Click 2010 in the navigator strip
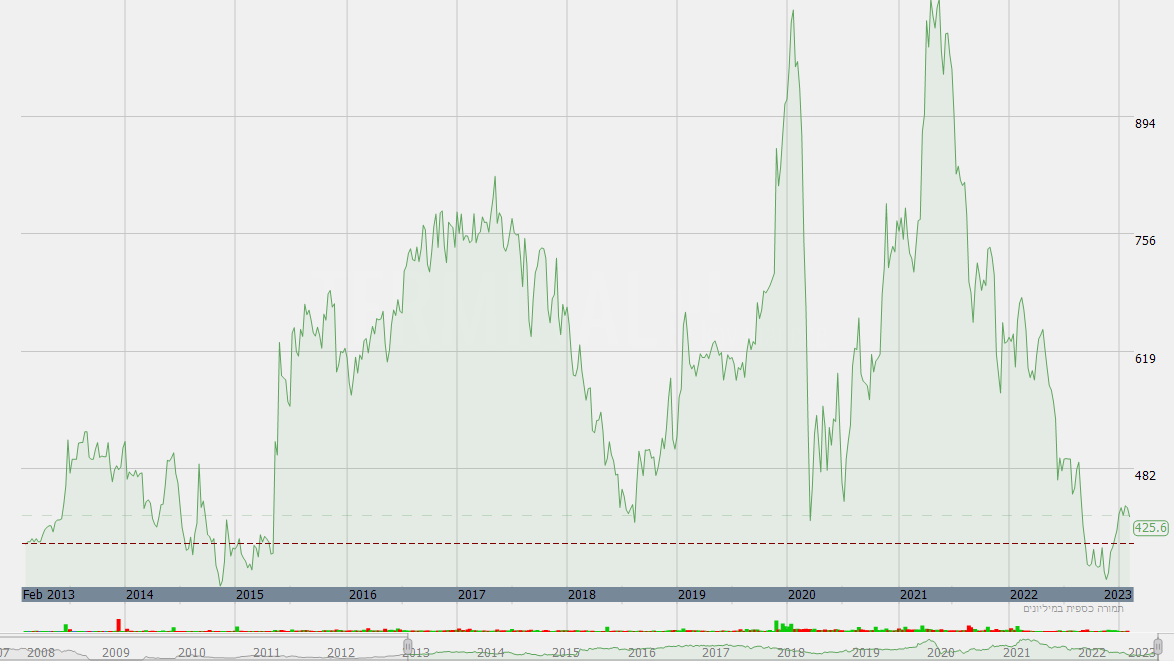The image size is (1174, 661). pos(191,653)
